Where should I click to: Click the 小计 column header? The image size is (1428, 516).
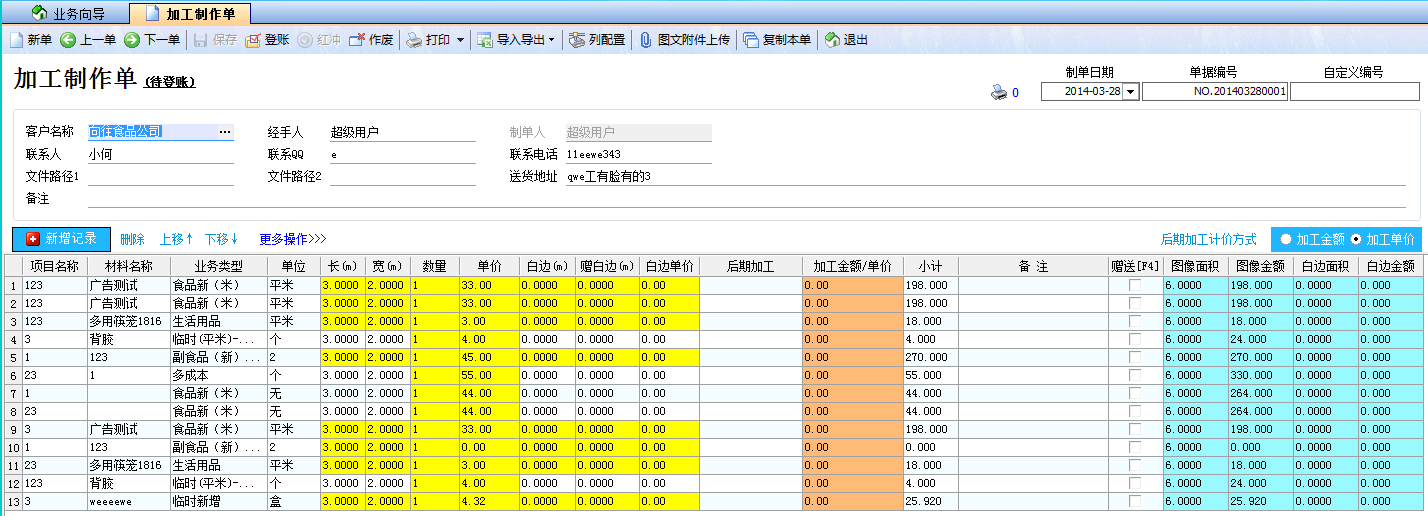930,266
